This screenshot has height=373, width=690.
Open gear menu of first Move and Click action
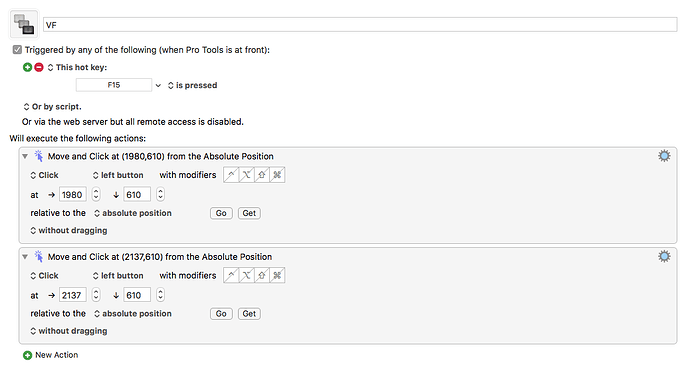point(664,156)
